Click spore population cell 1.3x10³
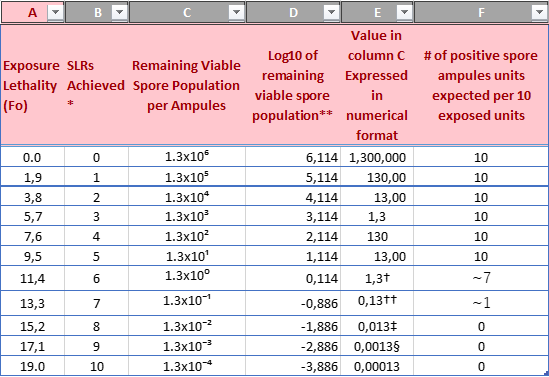Image resolution: width=549 pixels, height=377 pixels. [187, 217]
